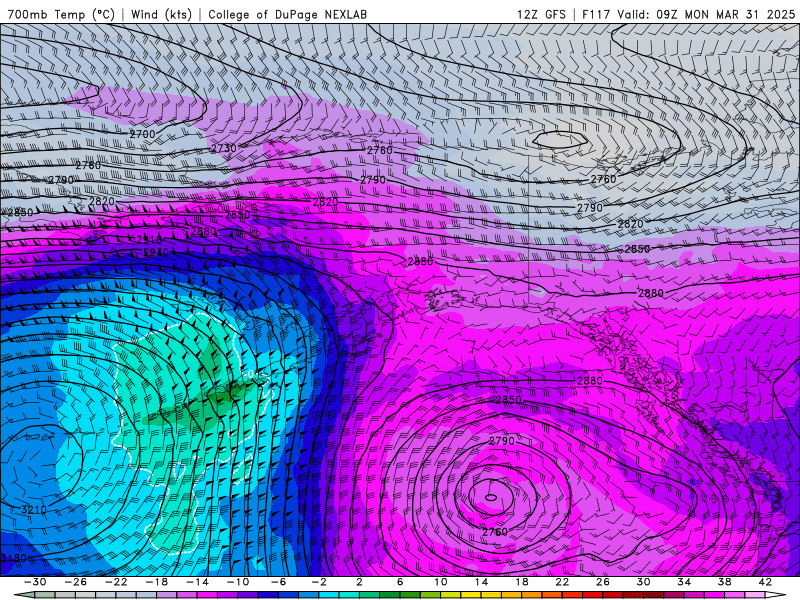Click the "Valid: 09Z MON MAR 31 2025" text
The width and height of the screenshot is (800, 600).
click(x=706, y=15)
